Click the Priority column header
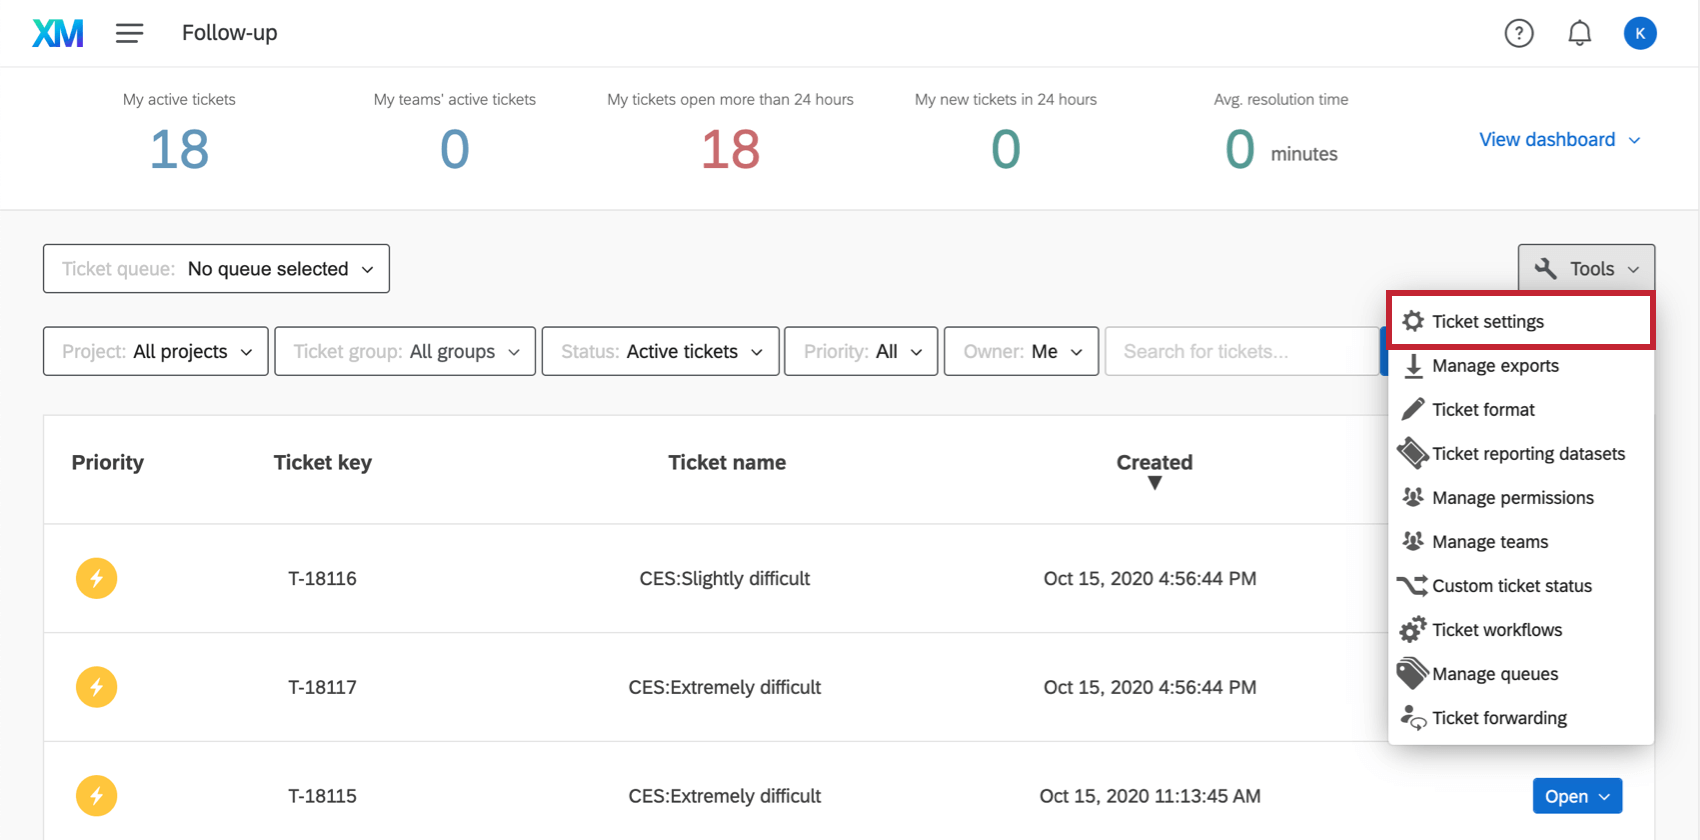Viewport: 1700px width, 840px height. pyautogui.click(x=108, y=462)
